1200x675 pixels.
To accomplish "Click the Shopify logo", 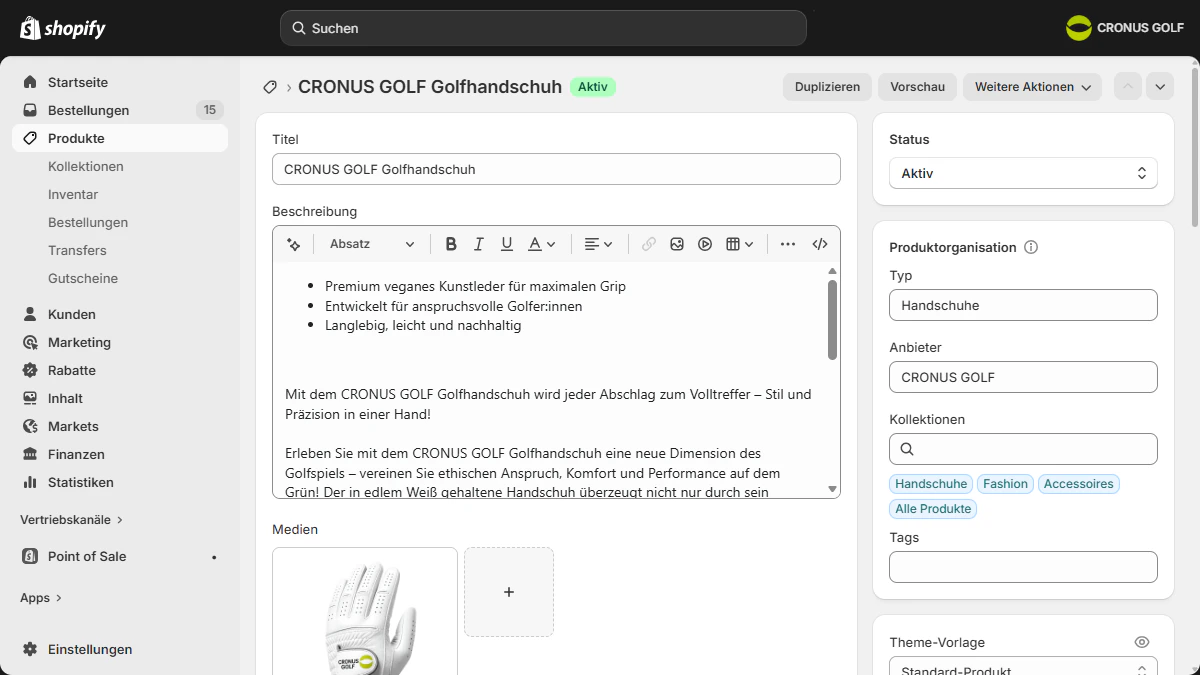I will pos(62,28).
